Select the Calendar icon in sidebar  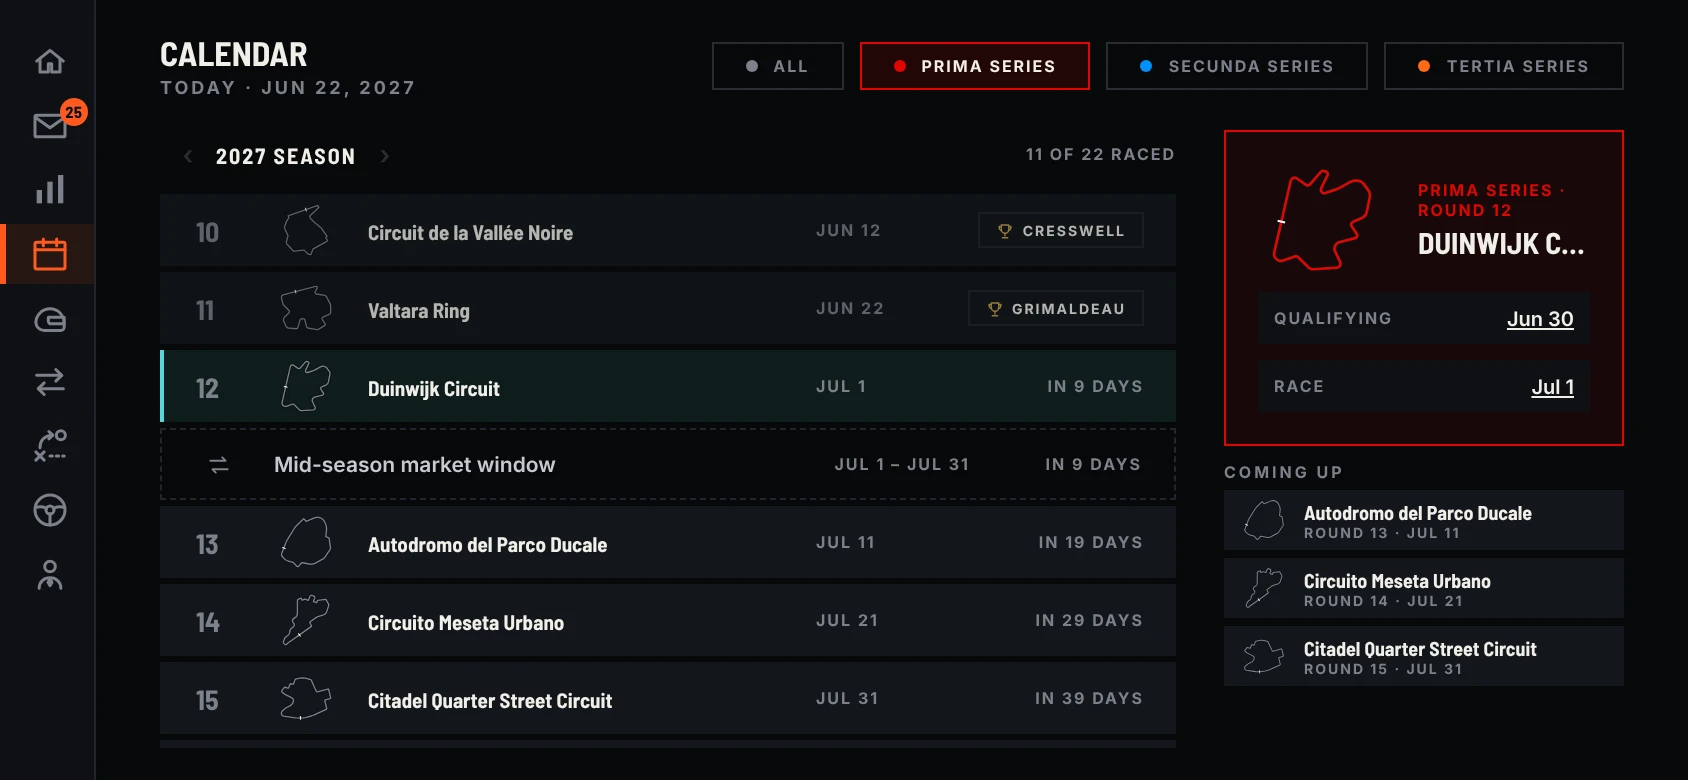[x=50, y=254]
